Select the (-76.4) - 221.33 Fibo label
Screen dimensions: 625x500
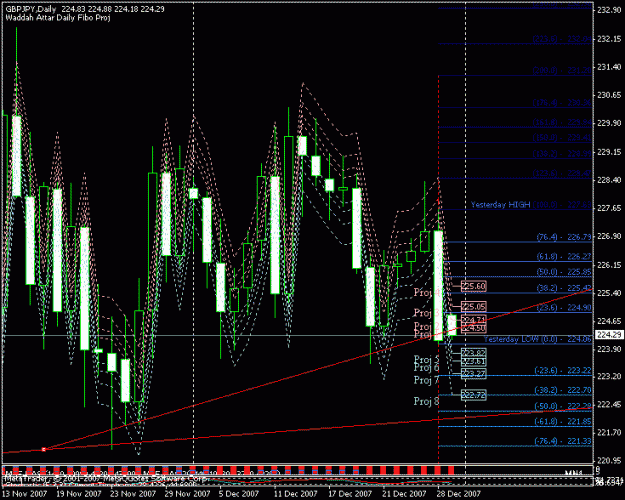click(563, 441)
